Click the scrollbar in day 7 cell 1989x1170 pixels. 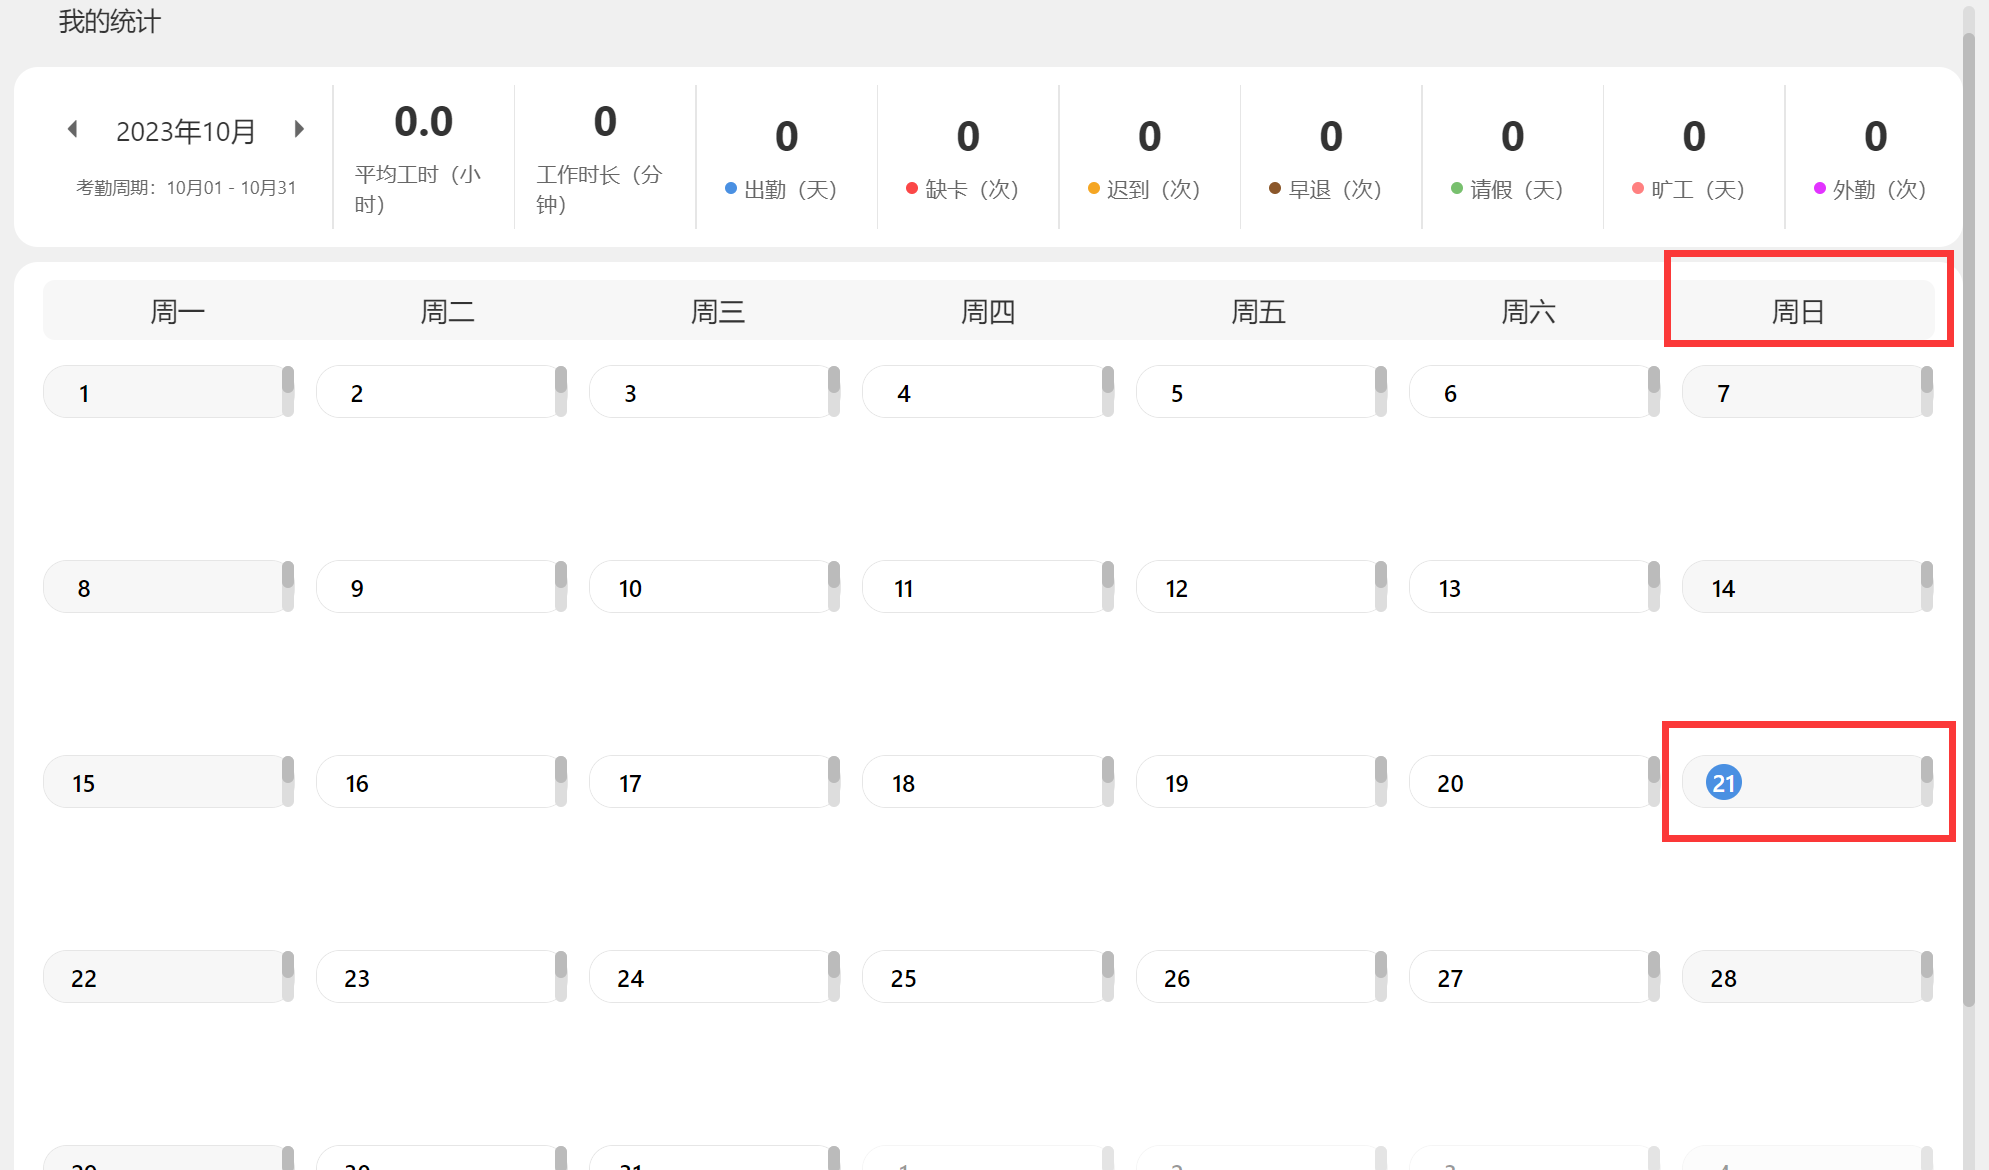point(1927,390)
